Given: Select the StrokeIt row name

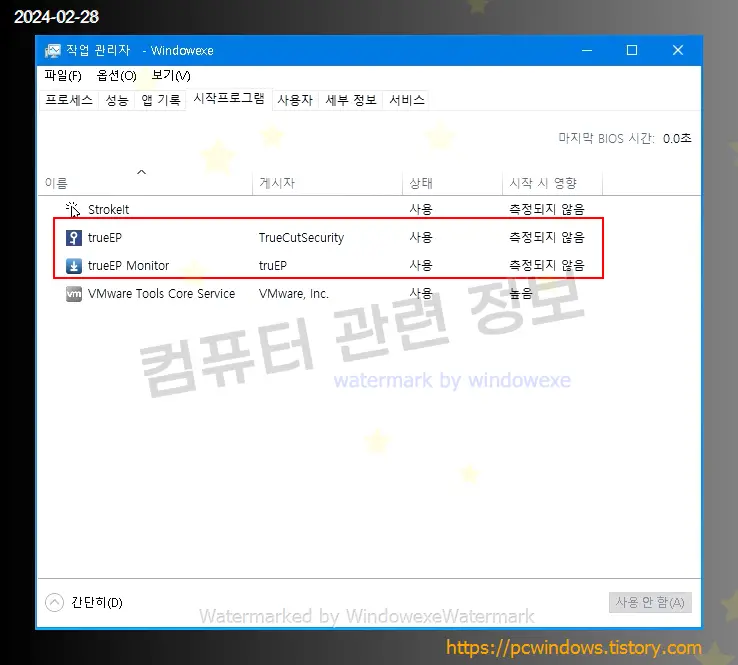Looking at the screenshot, I should 109,209.
